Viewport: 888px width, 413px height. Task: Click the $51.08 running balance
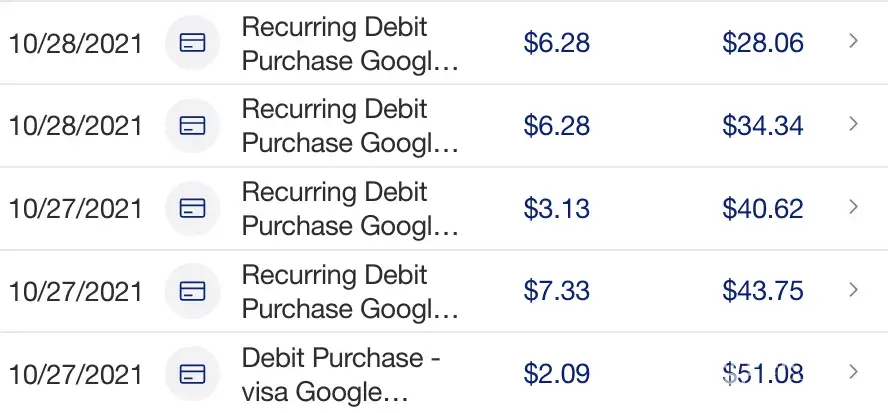tap(762, 374)
